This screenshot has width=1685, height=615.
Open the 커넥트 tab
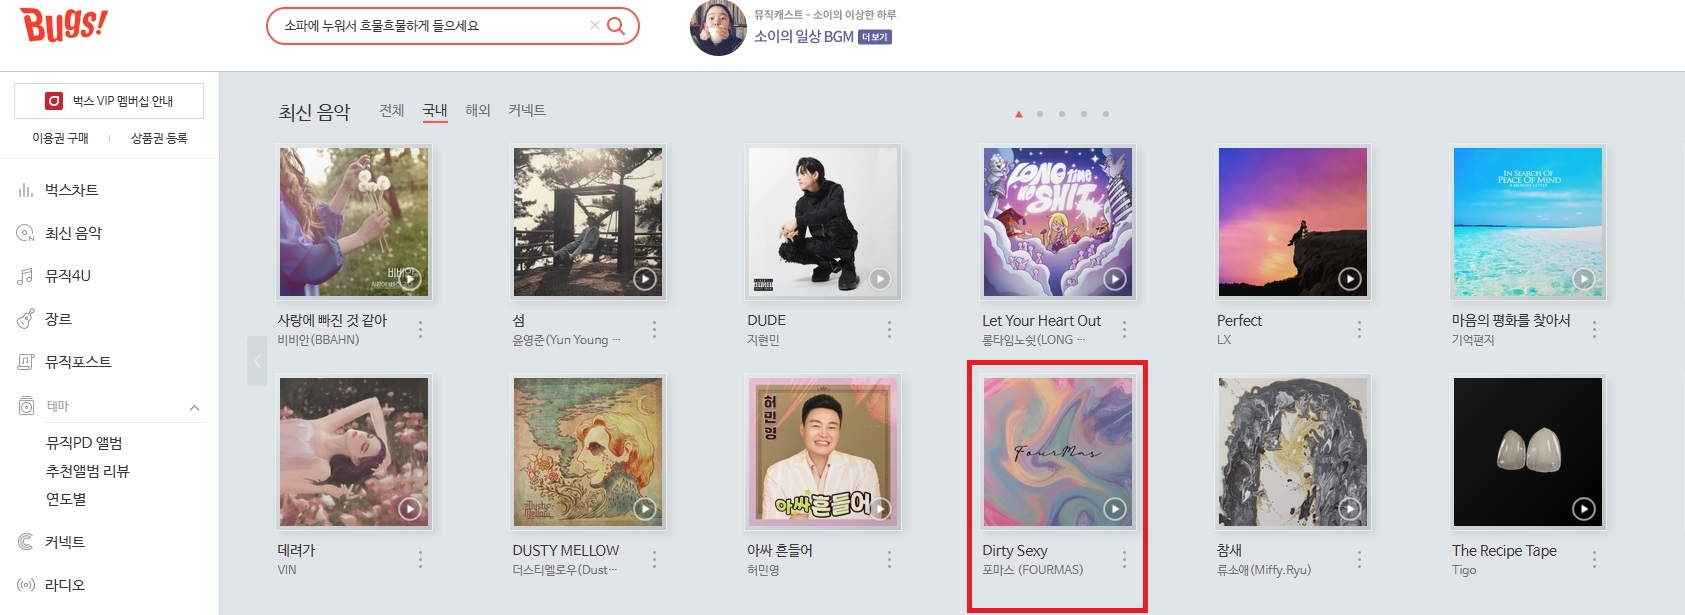click(x=527, y=110)
